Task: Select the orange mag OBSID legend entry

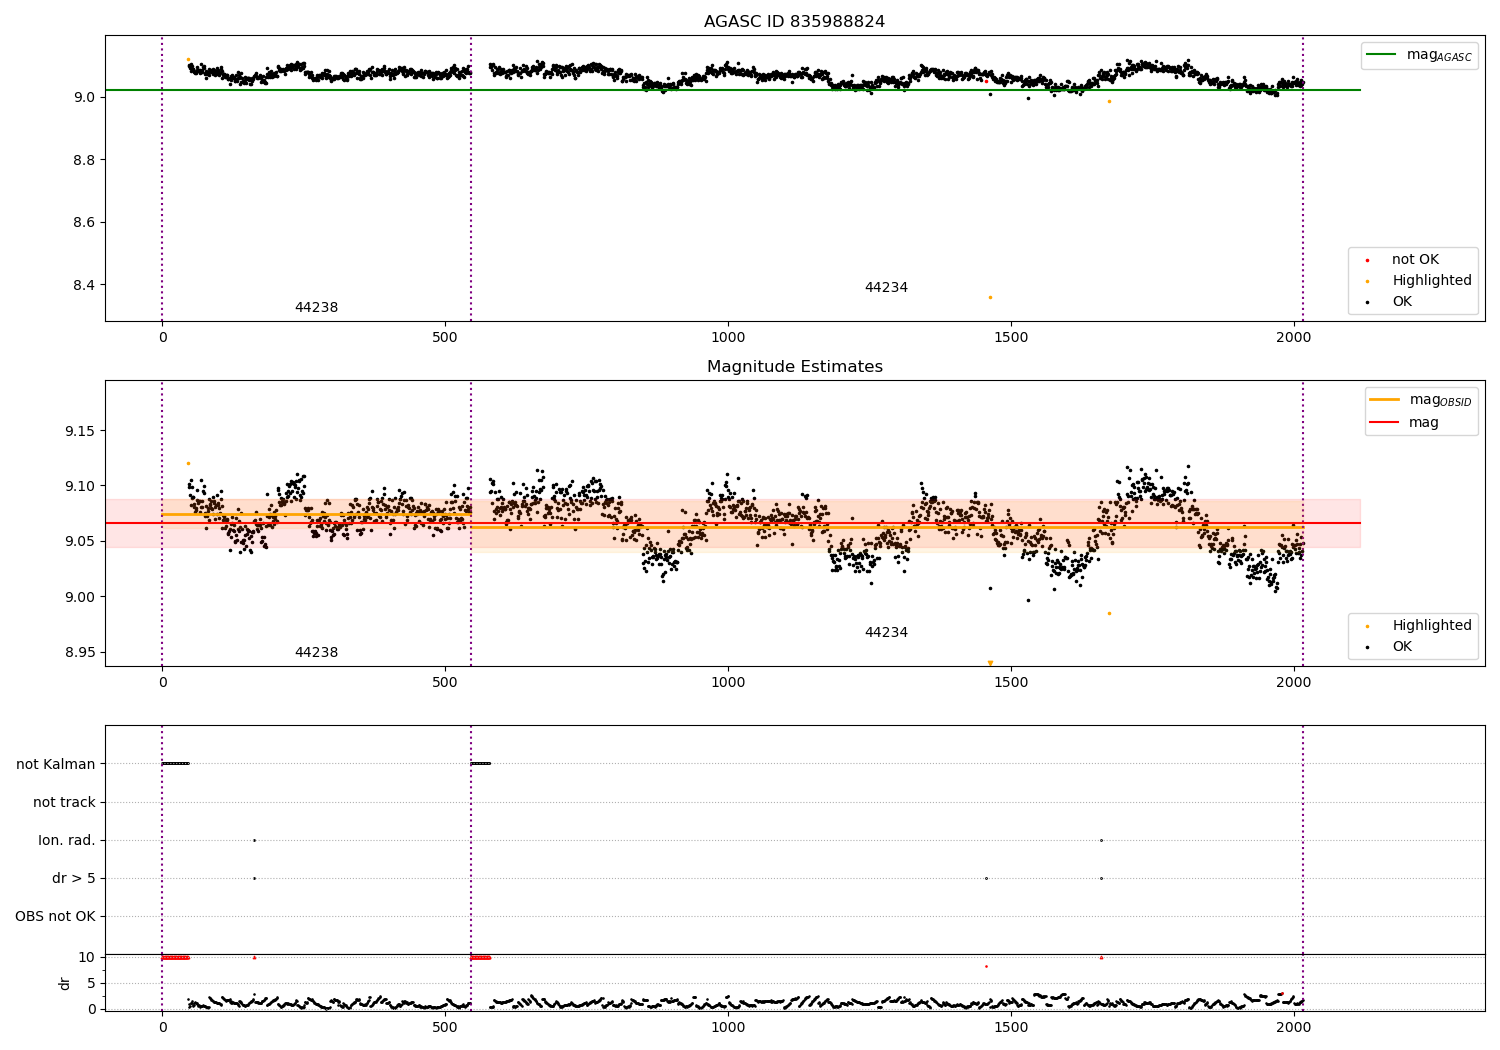Action: [x=1420, y=400]
